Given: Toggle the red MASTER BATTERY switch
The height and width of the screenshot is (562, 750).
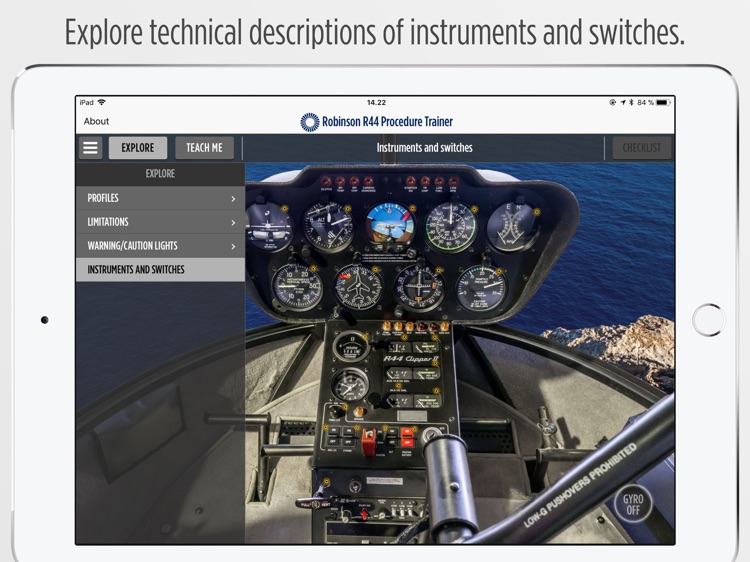Looking at the screenshot, I should tap(407, 438).
